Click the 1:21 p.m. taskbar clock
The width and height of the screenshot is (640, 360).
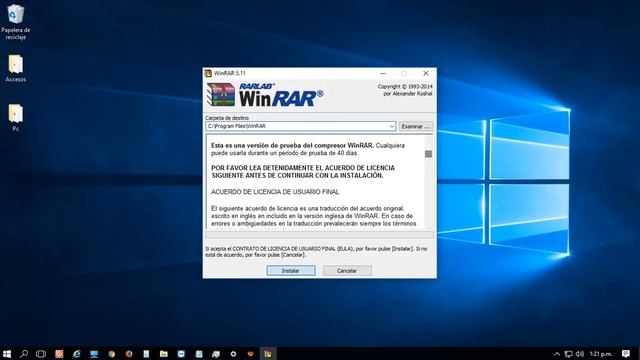(x=601, y=354)
